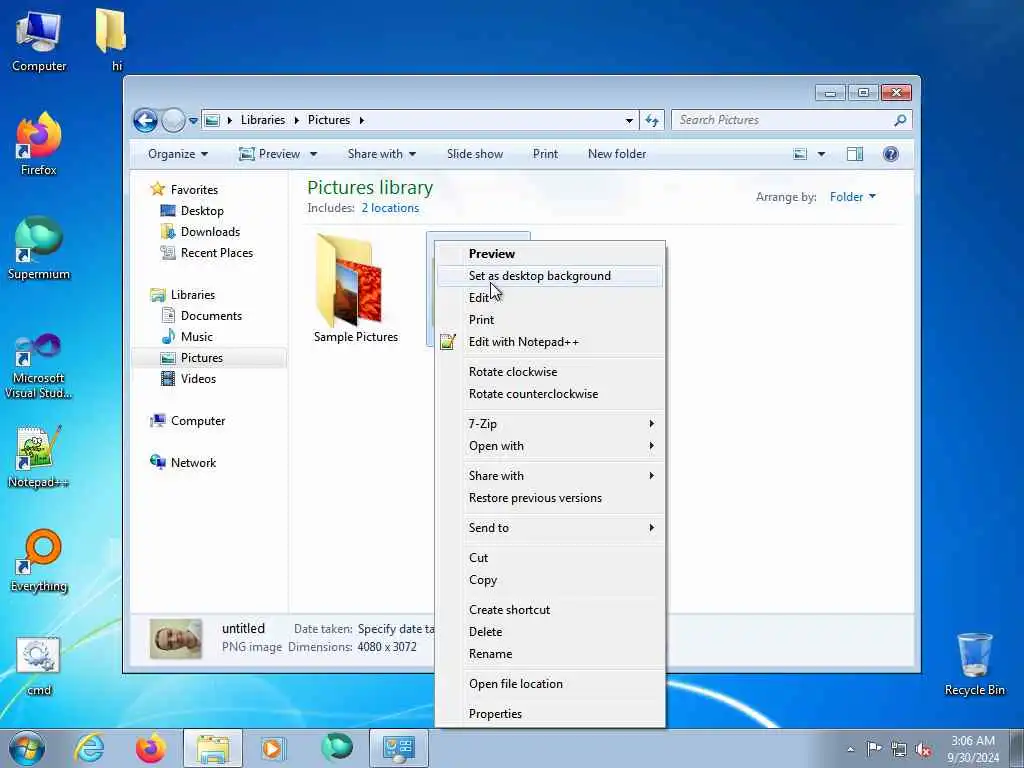Launch Supermium desktop shortcut

[39, 248]
